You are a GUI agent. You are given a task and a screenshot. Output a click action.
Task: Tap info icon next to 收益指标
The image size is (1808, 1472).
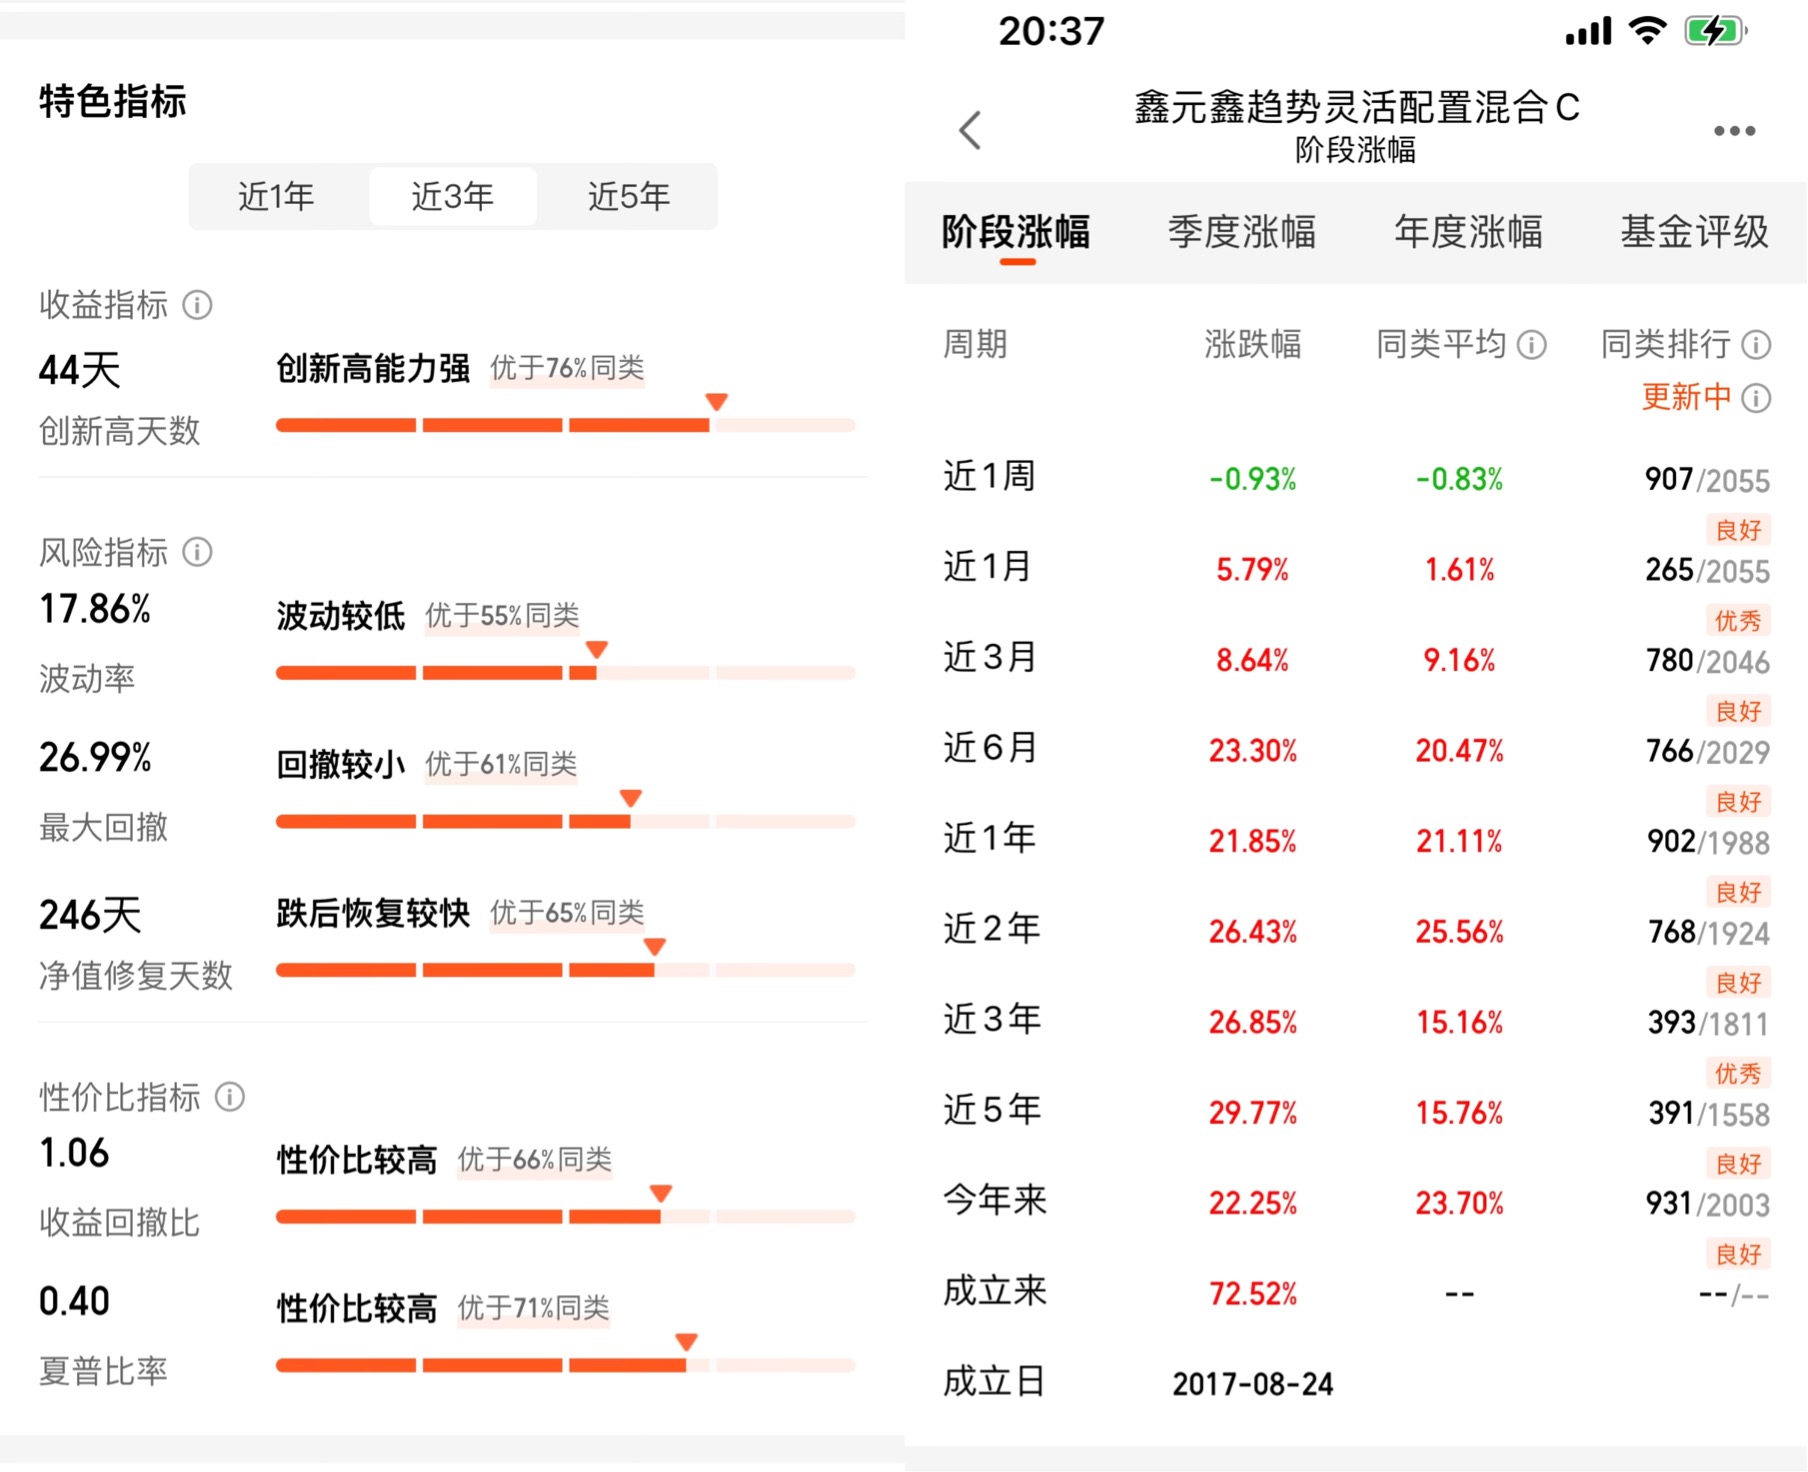197,305
